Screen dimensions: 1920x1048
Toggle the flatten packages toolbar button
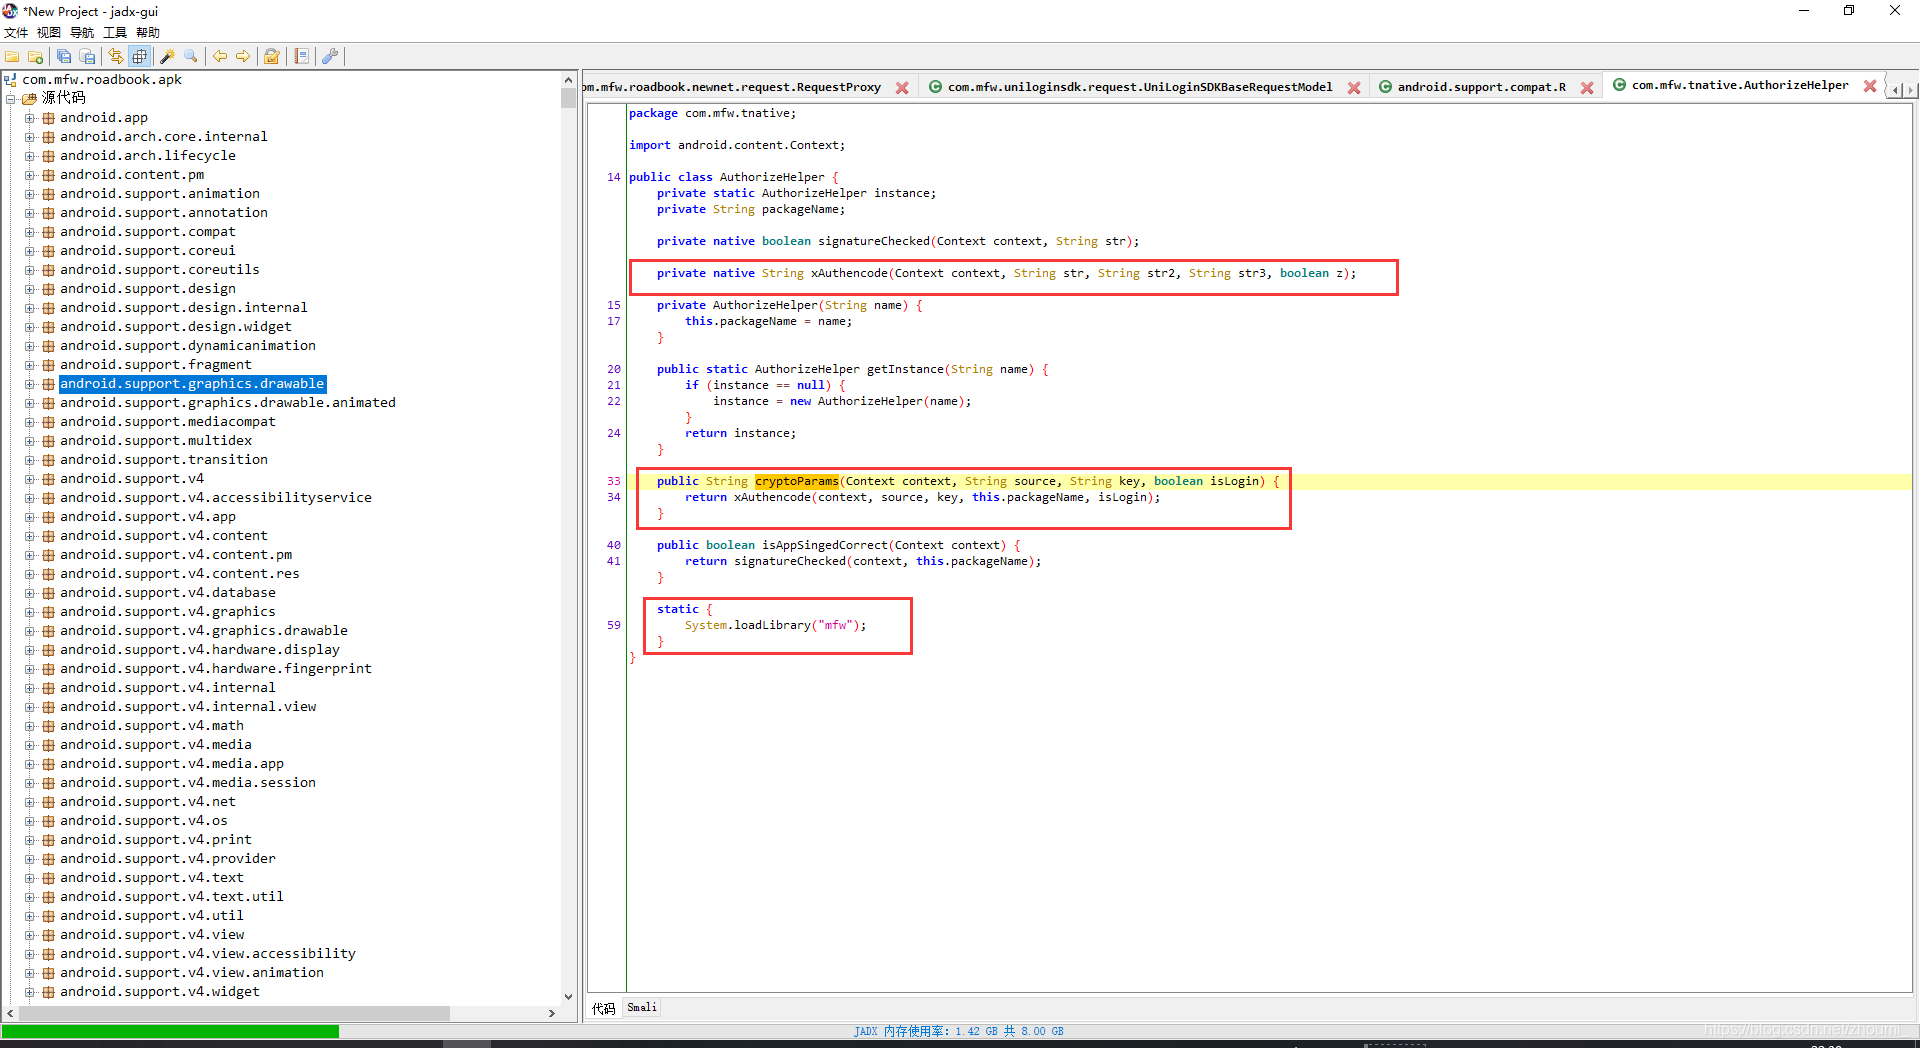coord(140,57)
